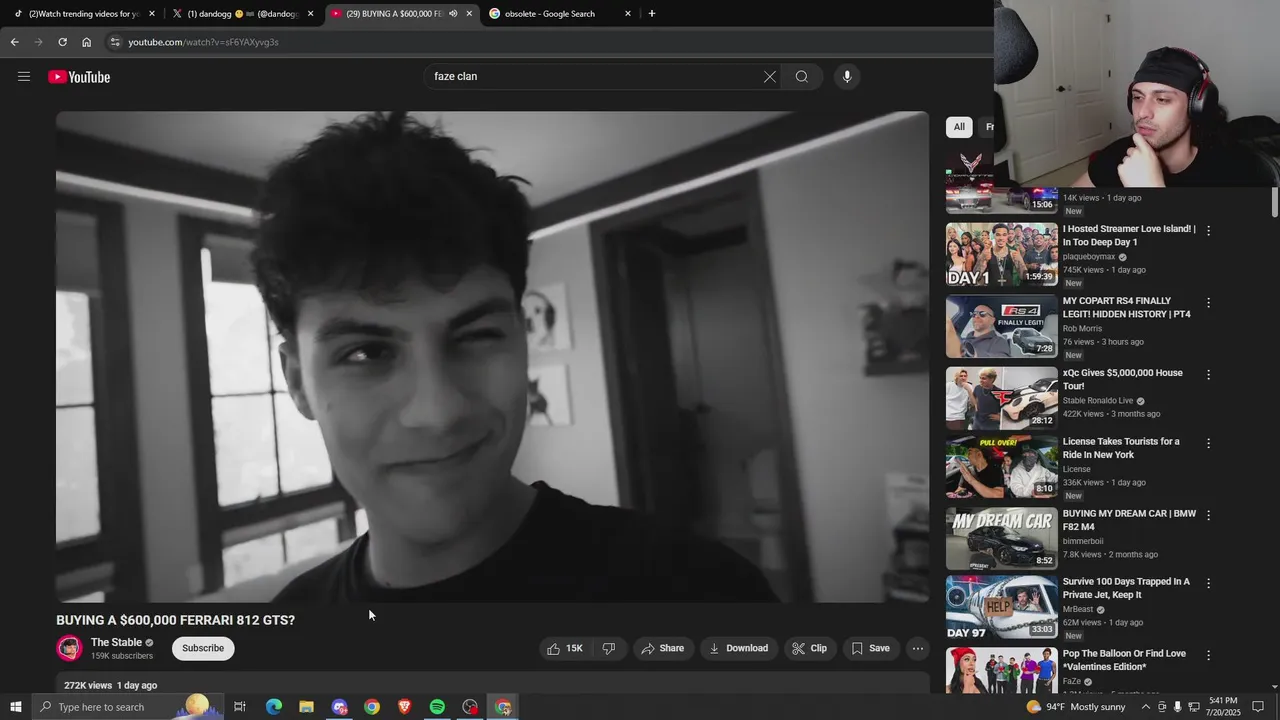Open The Stable channel avatar
Image resolution: width=1280 pixels, height=720 pixels.
tap(69, 648)
